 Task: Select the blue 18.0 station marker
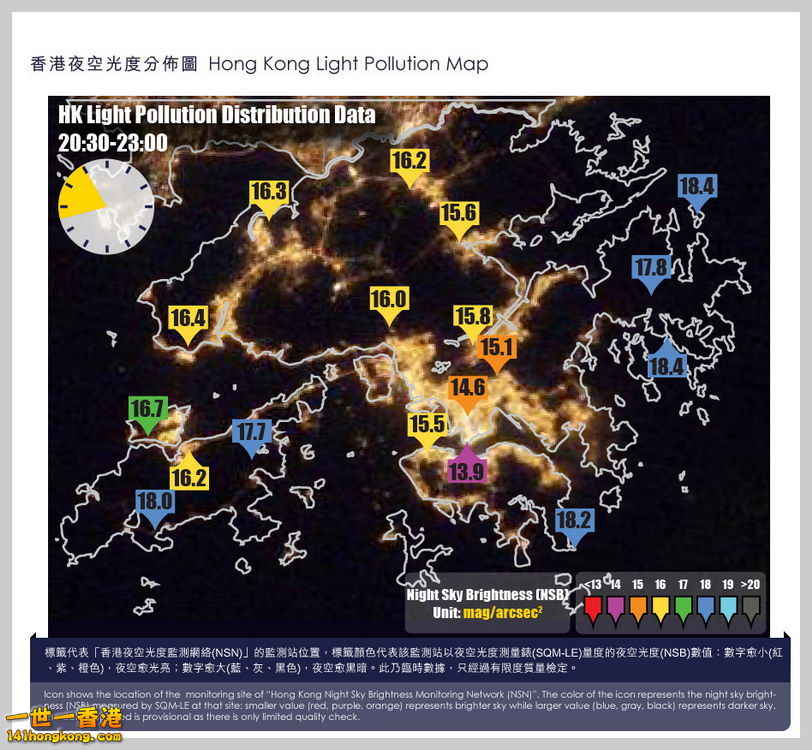(x=155, y=504)
